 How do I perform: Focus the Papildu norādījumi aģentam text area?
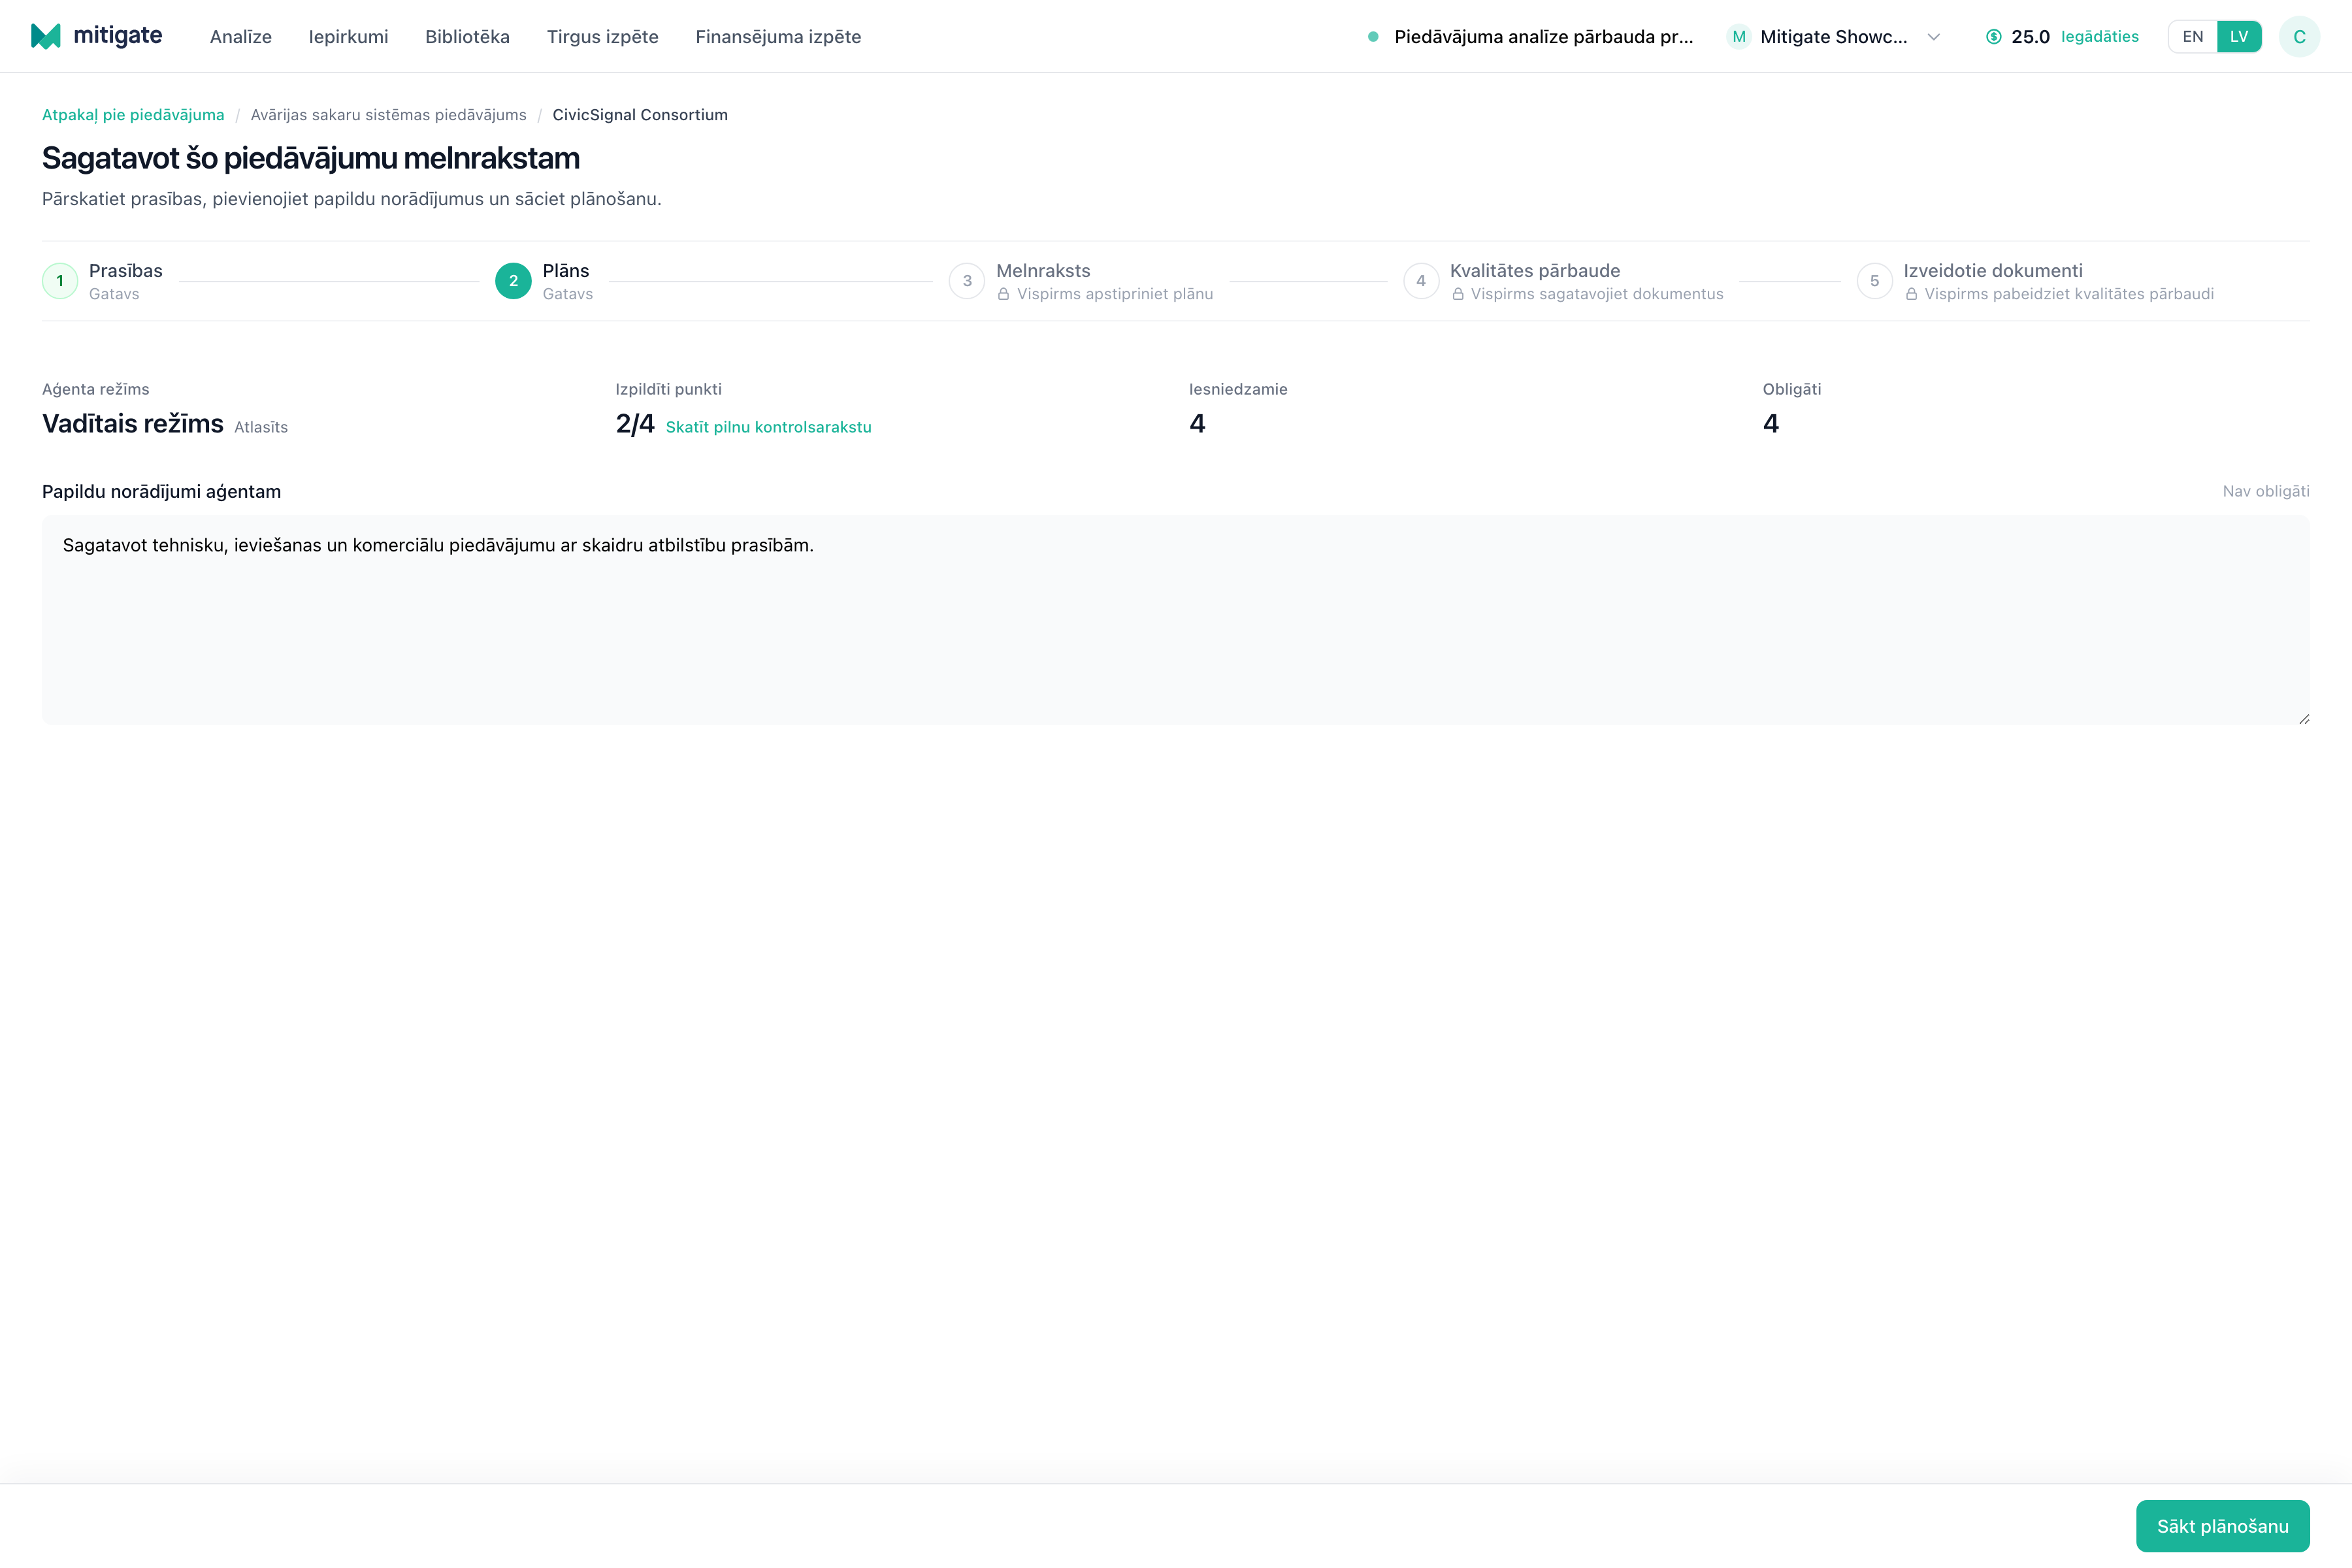pos(1176,620)
